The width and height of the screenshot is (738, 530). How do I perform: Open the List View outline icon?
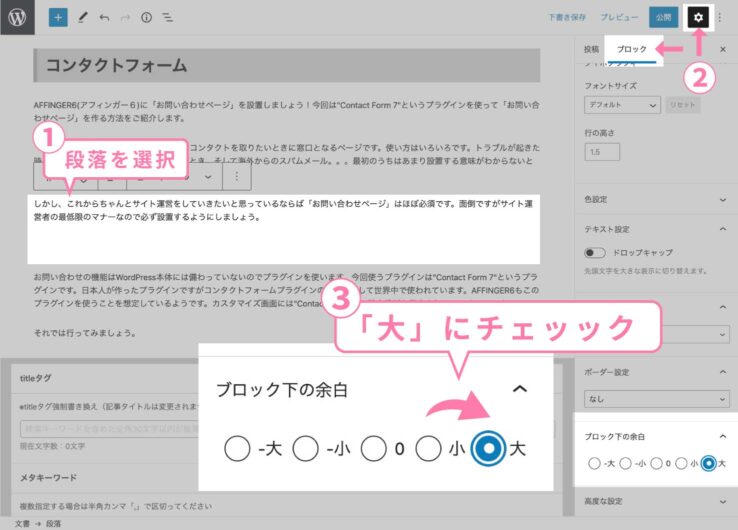168,18
